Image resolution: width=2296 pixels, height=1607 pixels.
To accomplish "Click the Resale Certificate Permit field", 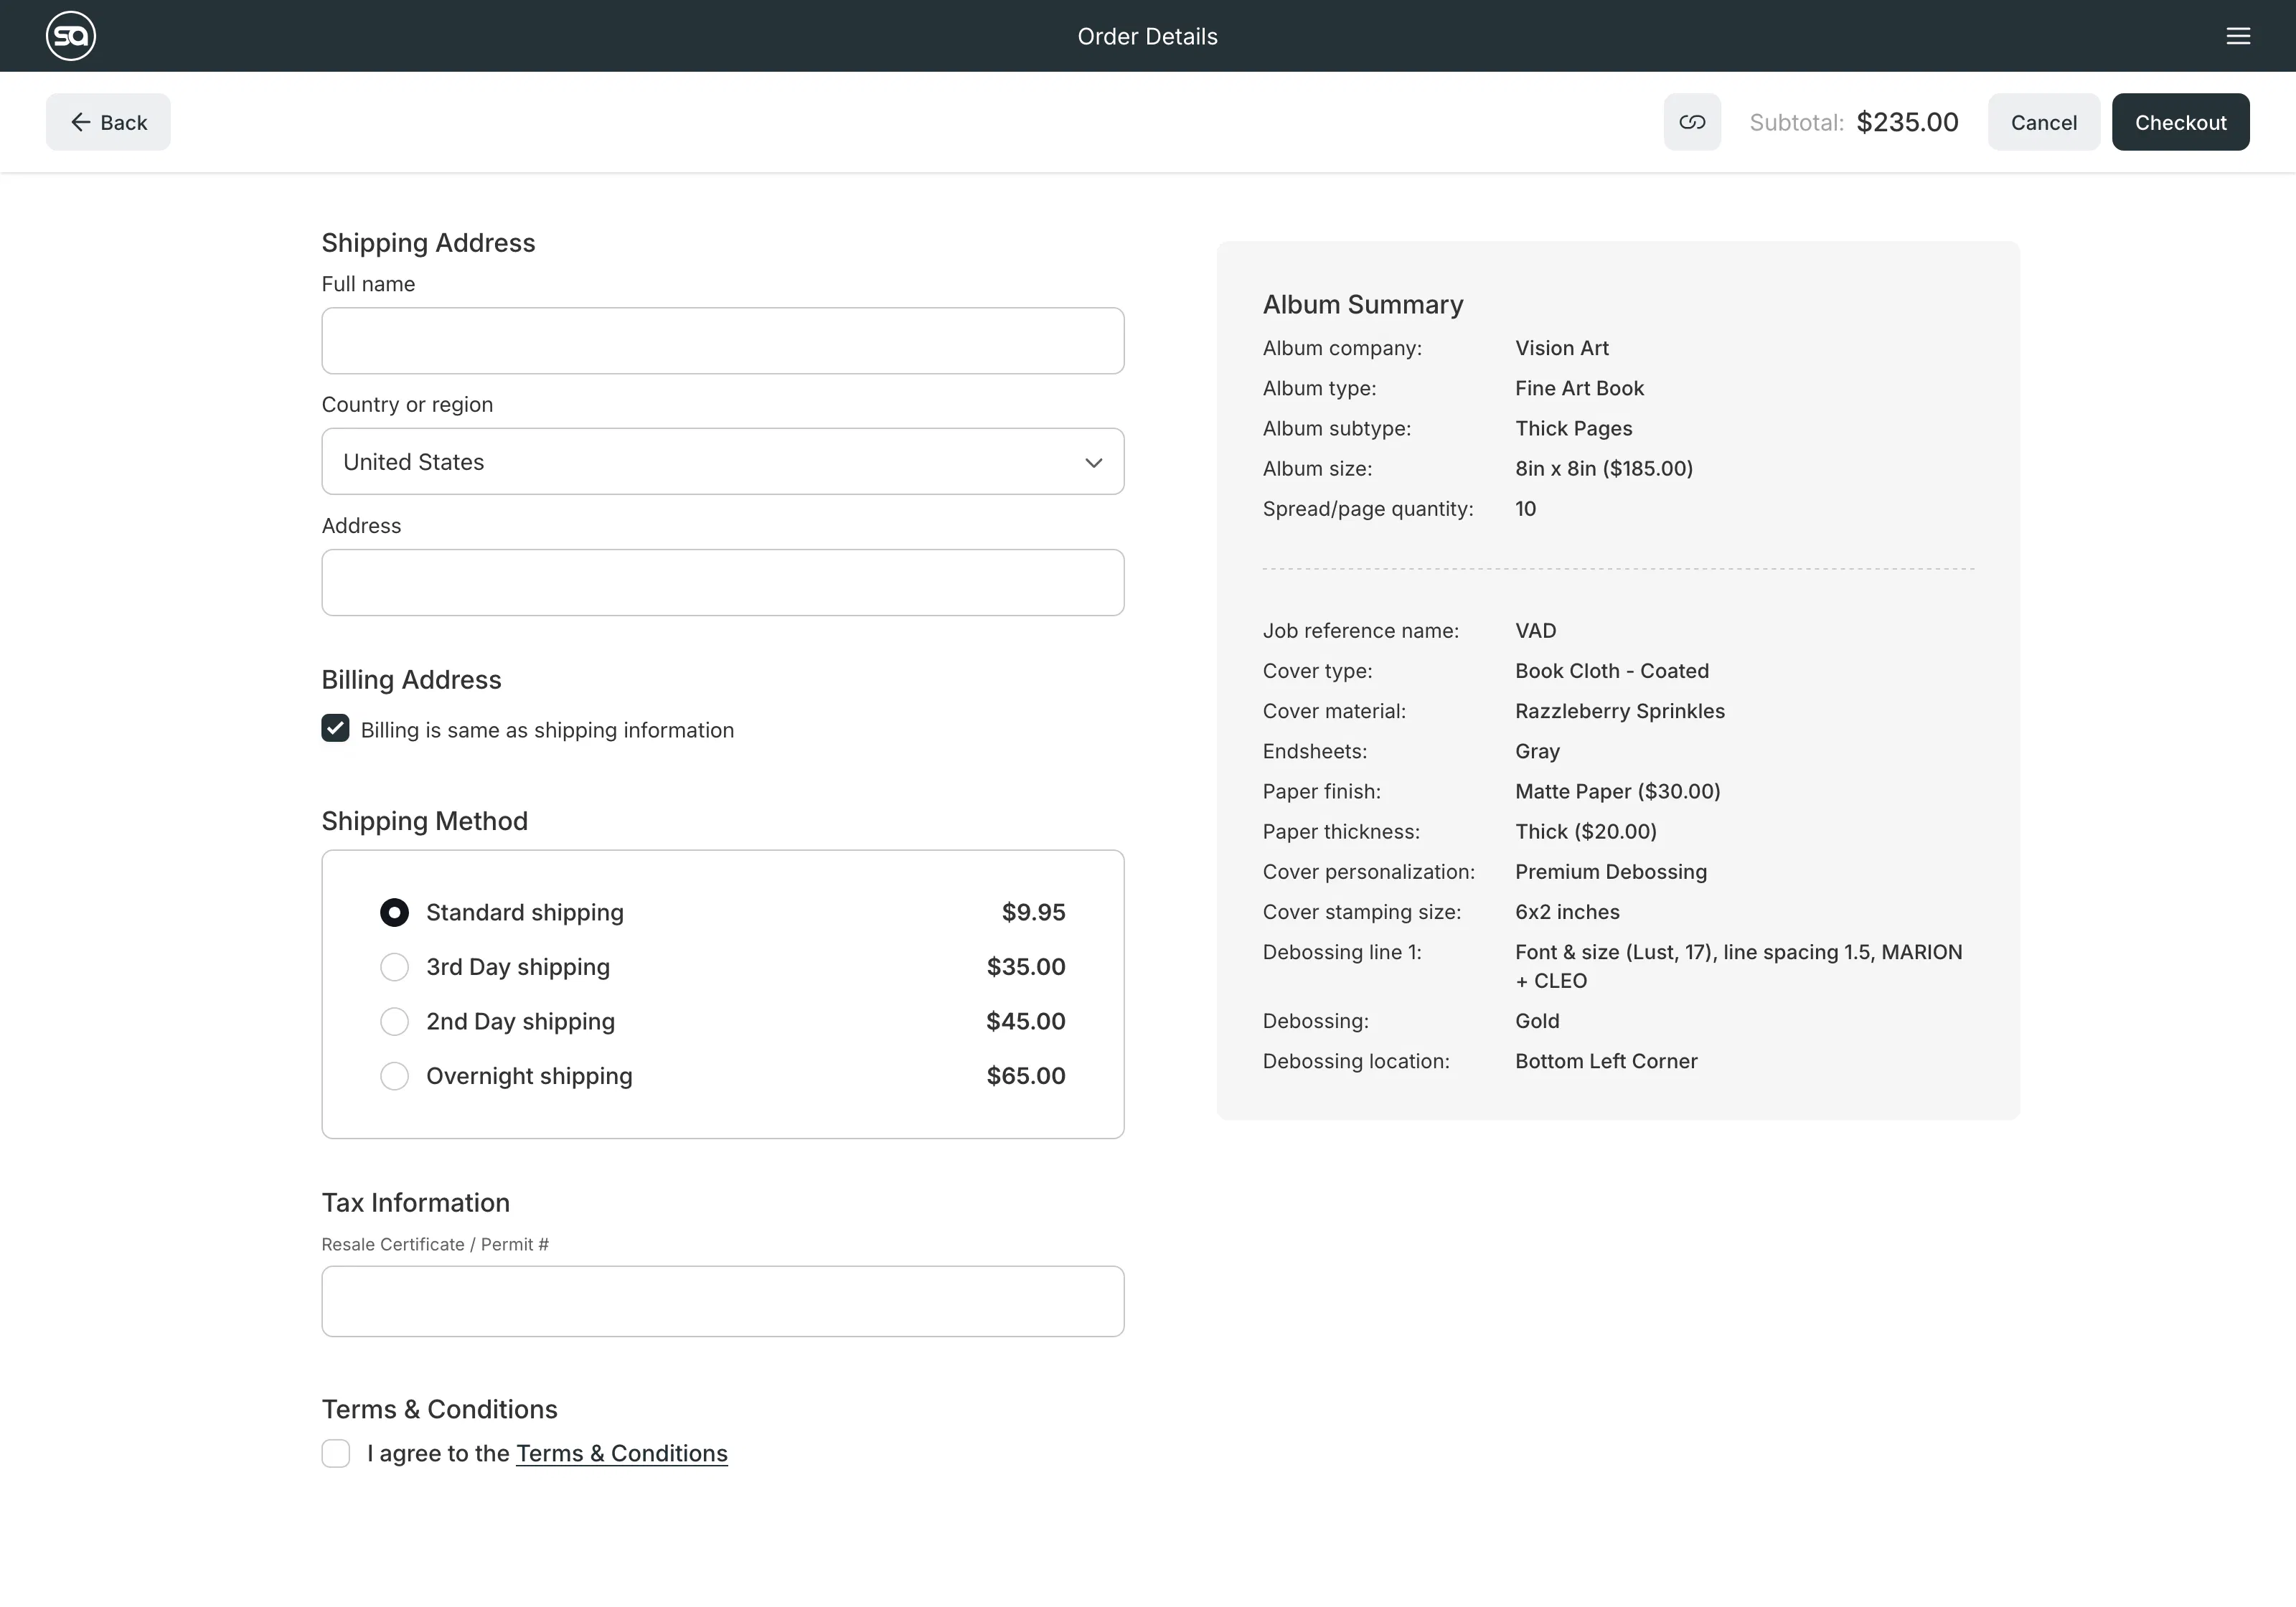I will 722,1300.
